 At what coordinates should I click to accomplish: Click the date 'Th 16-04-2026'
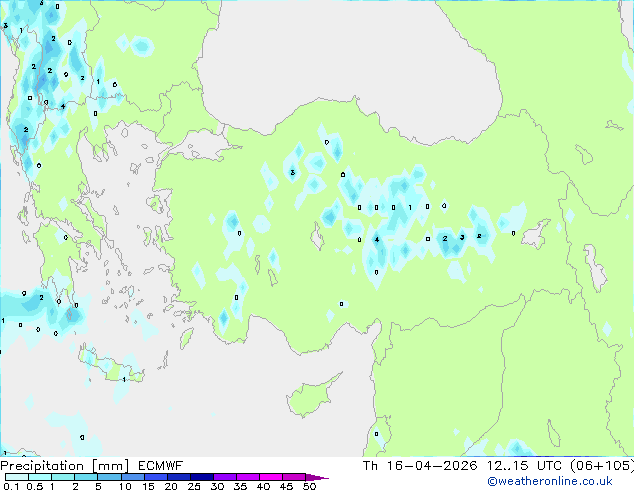(x=420, y=466)
